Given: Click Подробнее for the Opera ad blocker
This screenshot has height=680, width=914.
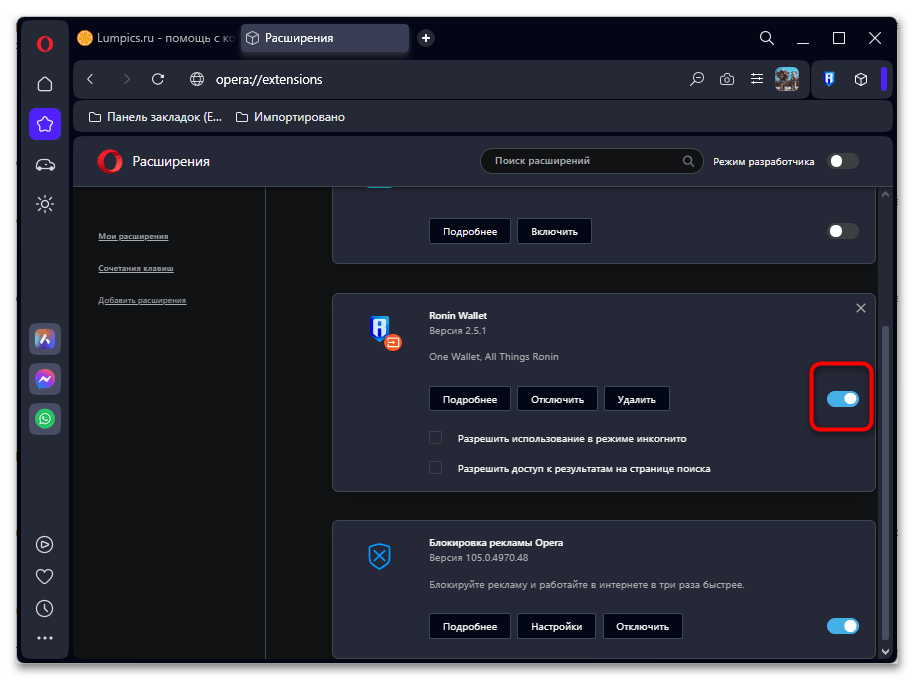Looking at the screenshot, I should point(470,626).
